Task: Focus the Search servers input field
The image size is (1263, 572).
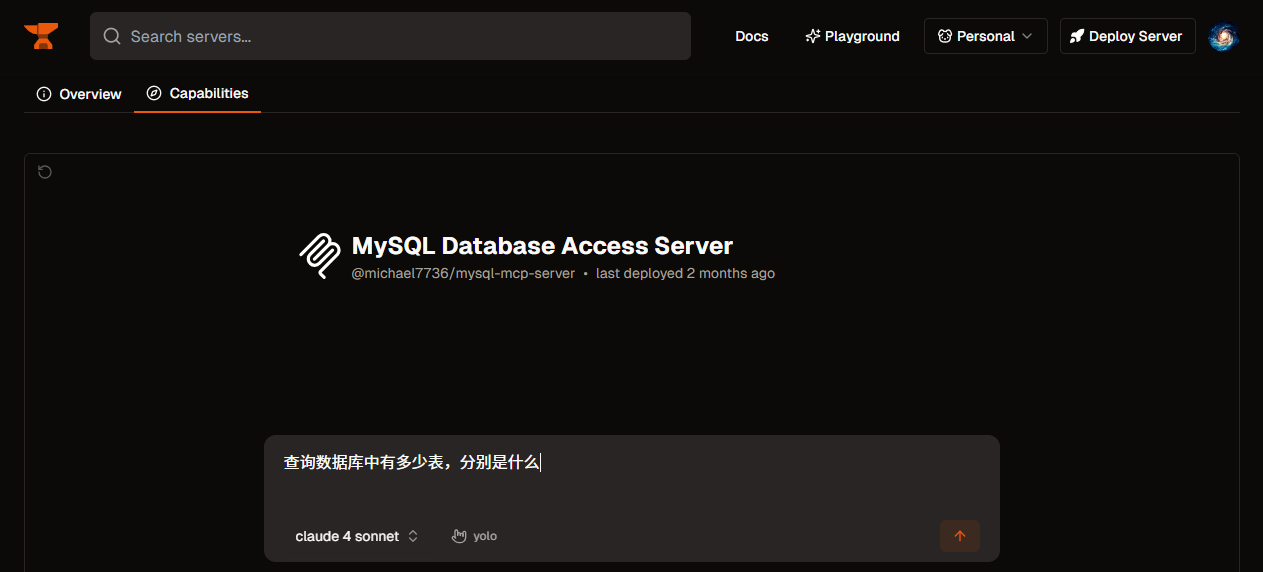Action: tap(390, 36)
